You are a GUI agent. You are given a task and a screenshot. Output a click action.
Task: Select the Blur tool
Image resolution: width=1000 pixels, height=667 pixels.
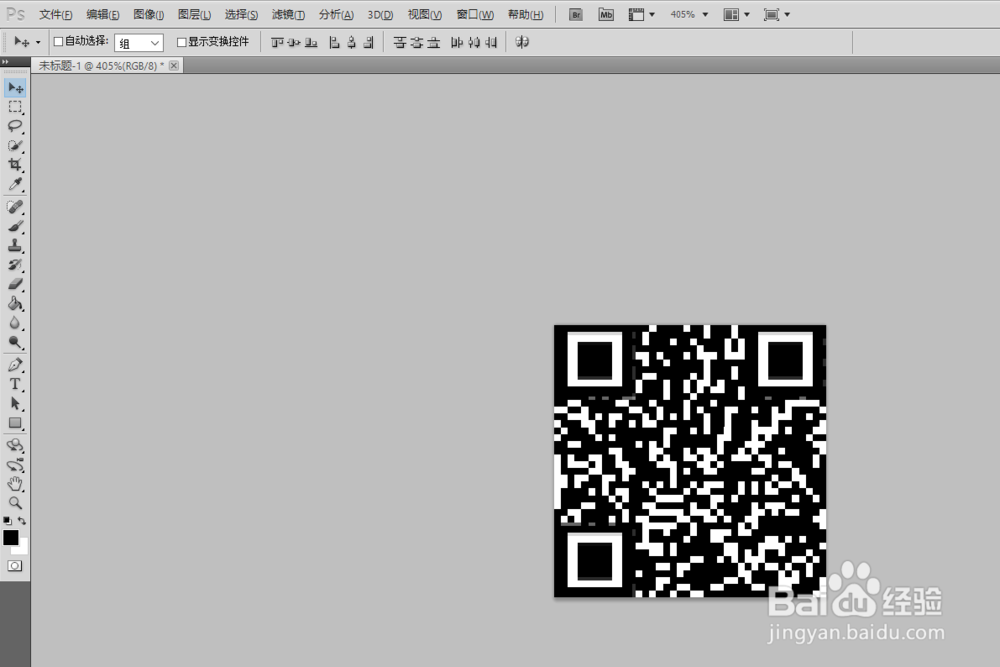[15, 323]
